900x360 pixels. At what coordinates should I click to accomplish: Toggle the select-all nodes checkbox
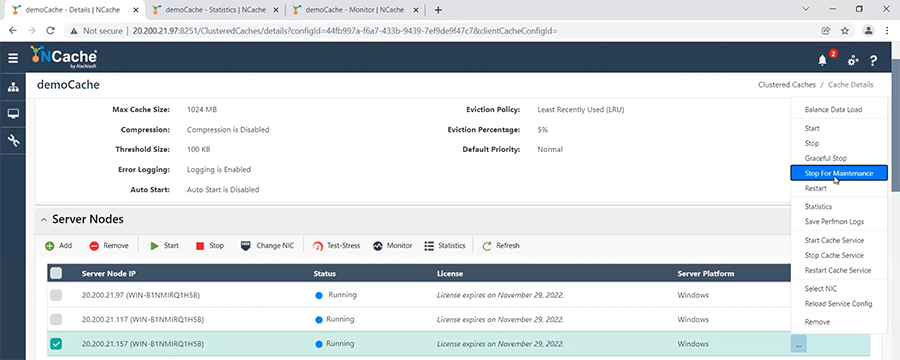pos(56,274)
